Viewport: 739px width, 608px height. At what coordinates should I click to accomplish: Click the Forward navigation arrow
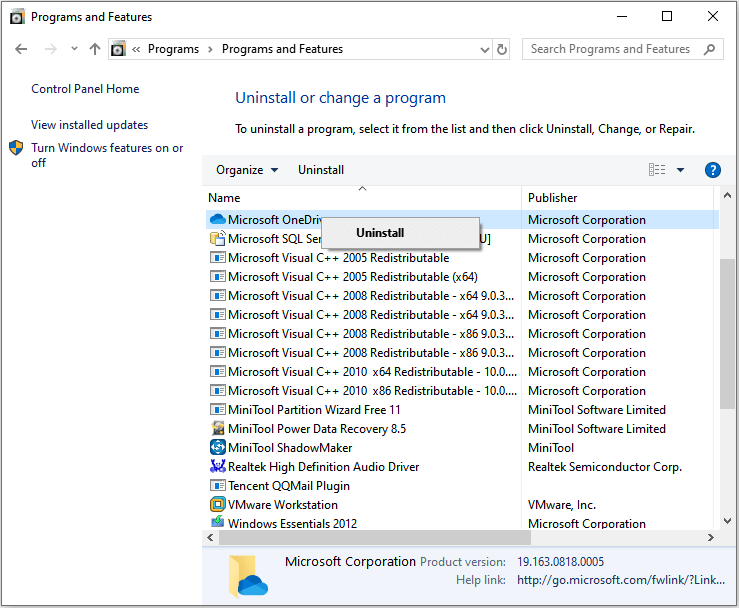(x=50, y=49)
